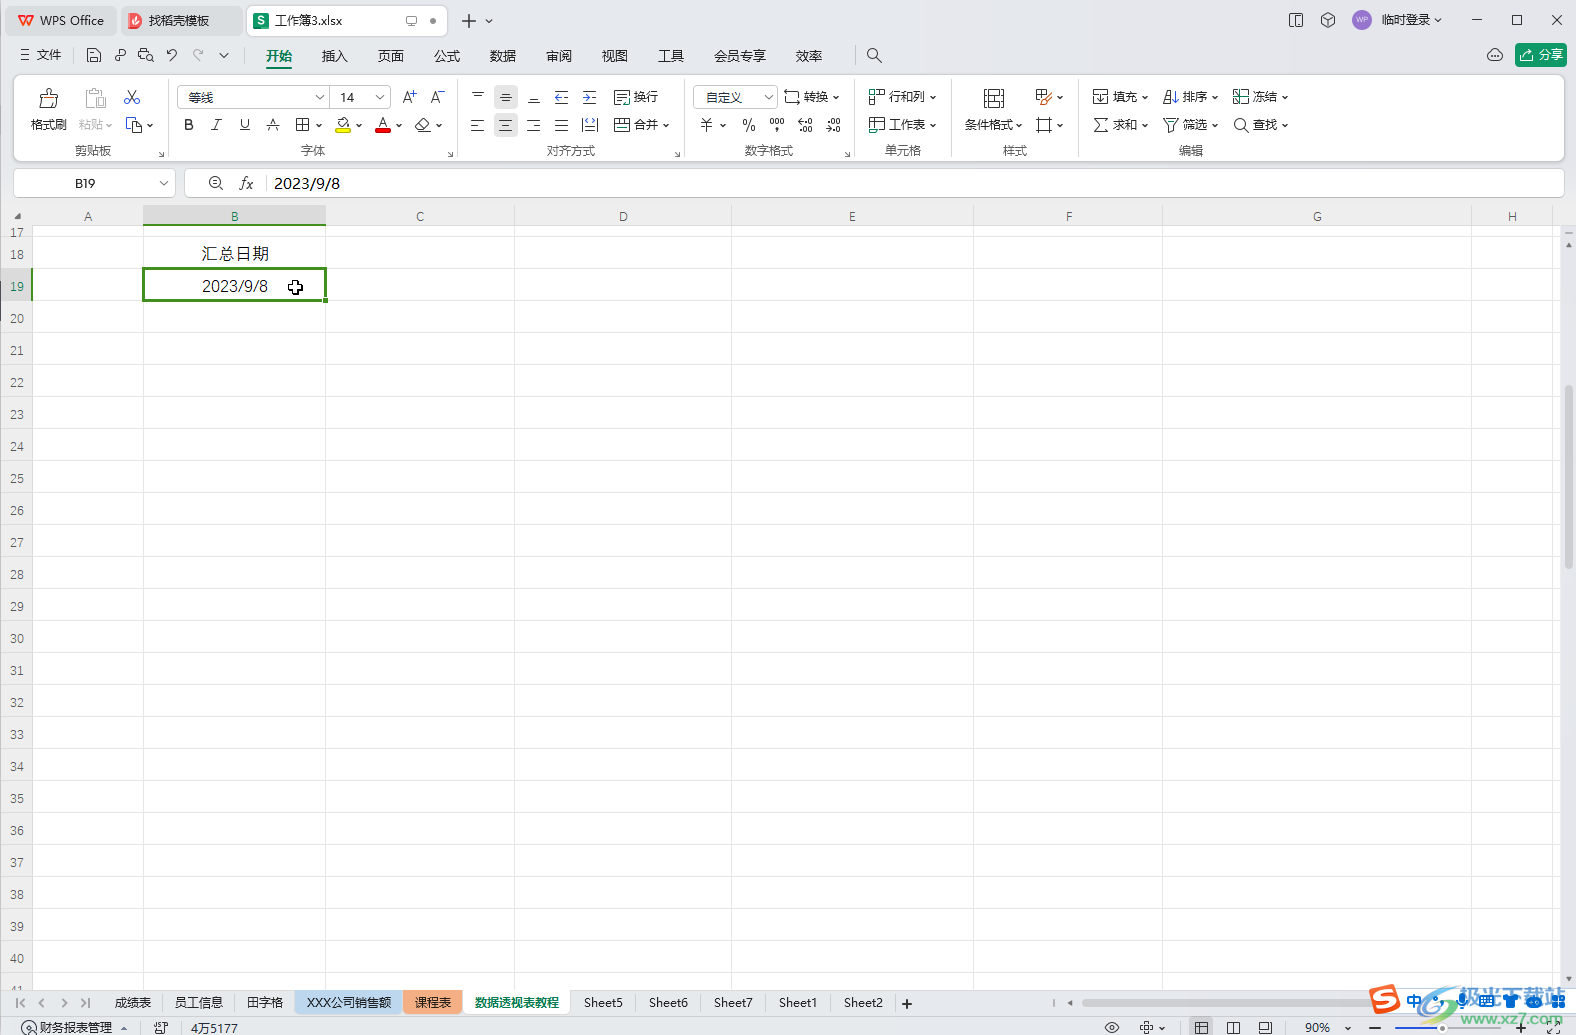The image size is (1576, 1035).
Task: Switch to normal view in status bar
Action: (x=1201, y=1027)
